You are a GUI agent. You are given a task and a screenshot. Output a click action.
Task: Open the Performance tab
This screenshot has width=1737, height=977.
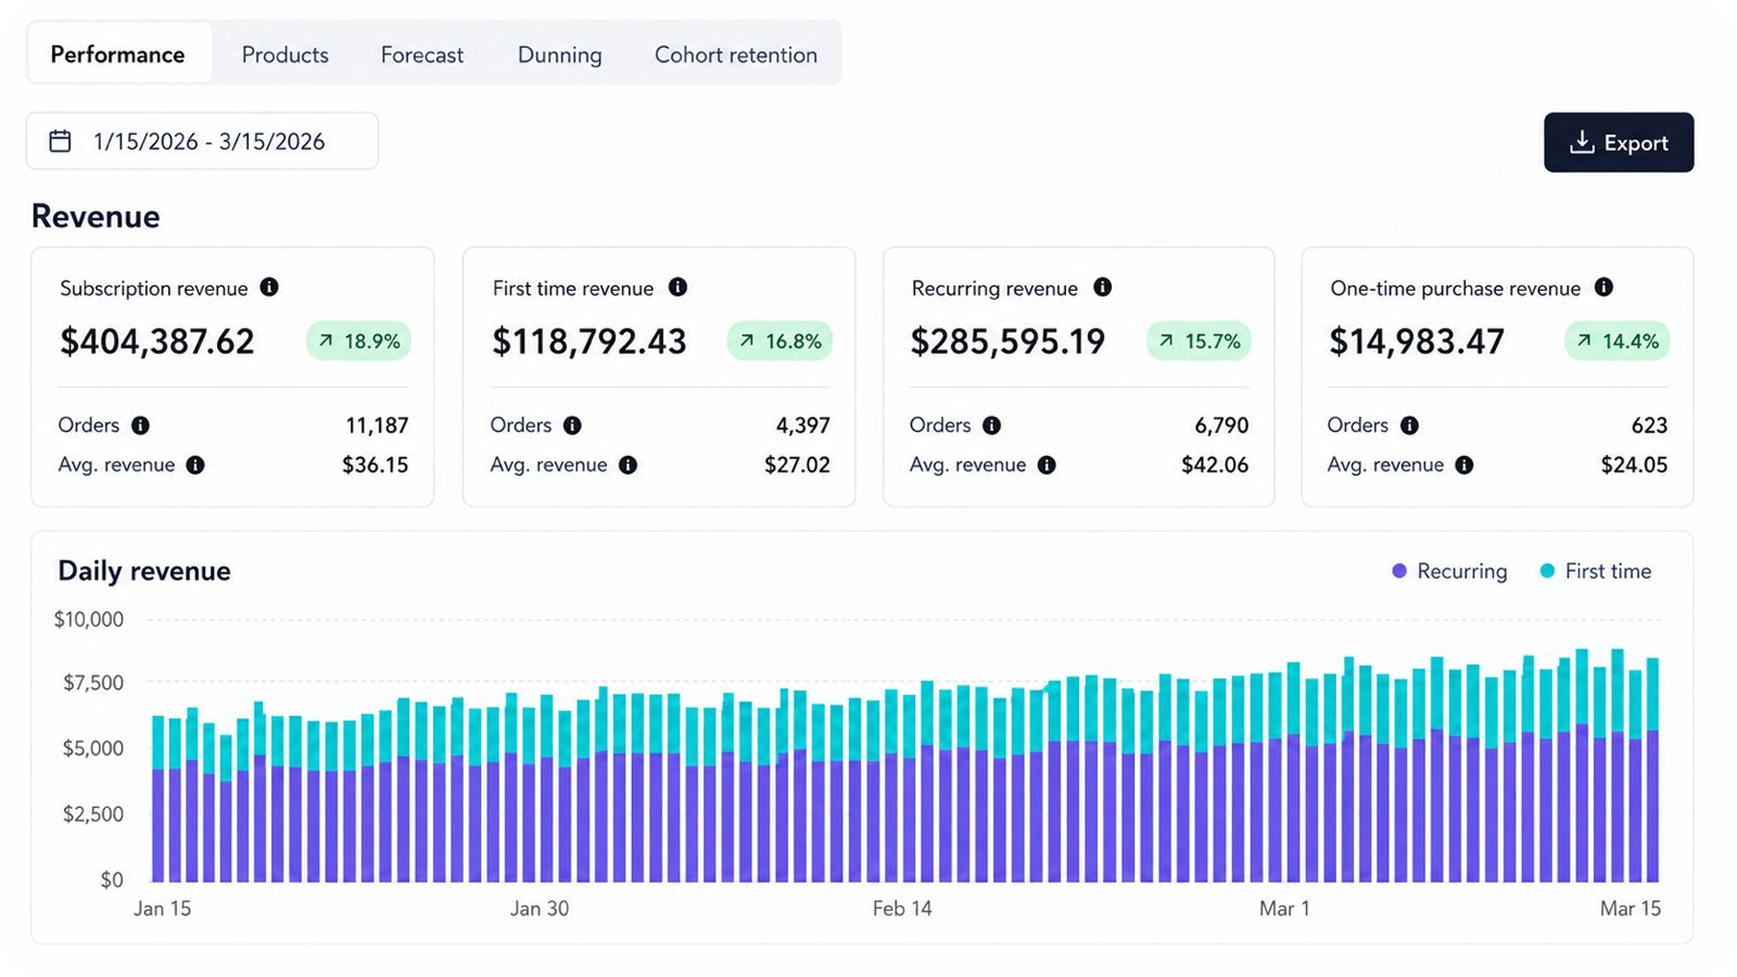coord(118,54)
